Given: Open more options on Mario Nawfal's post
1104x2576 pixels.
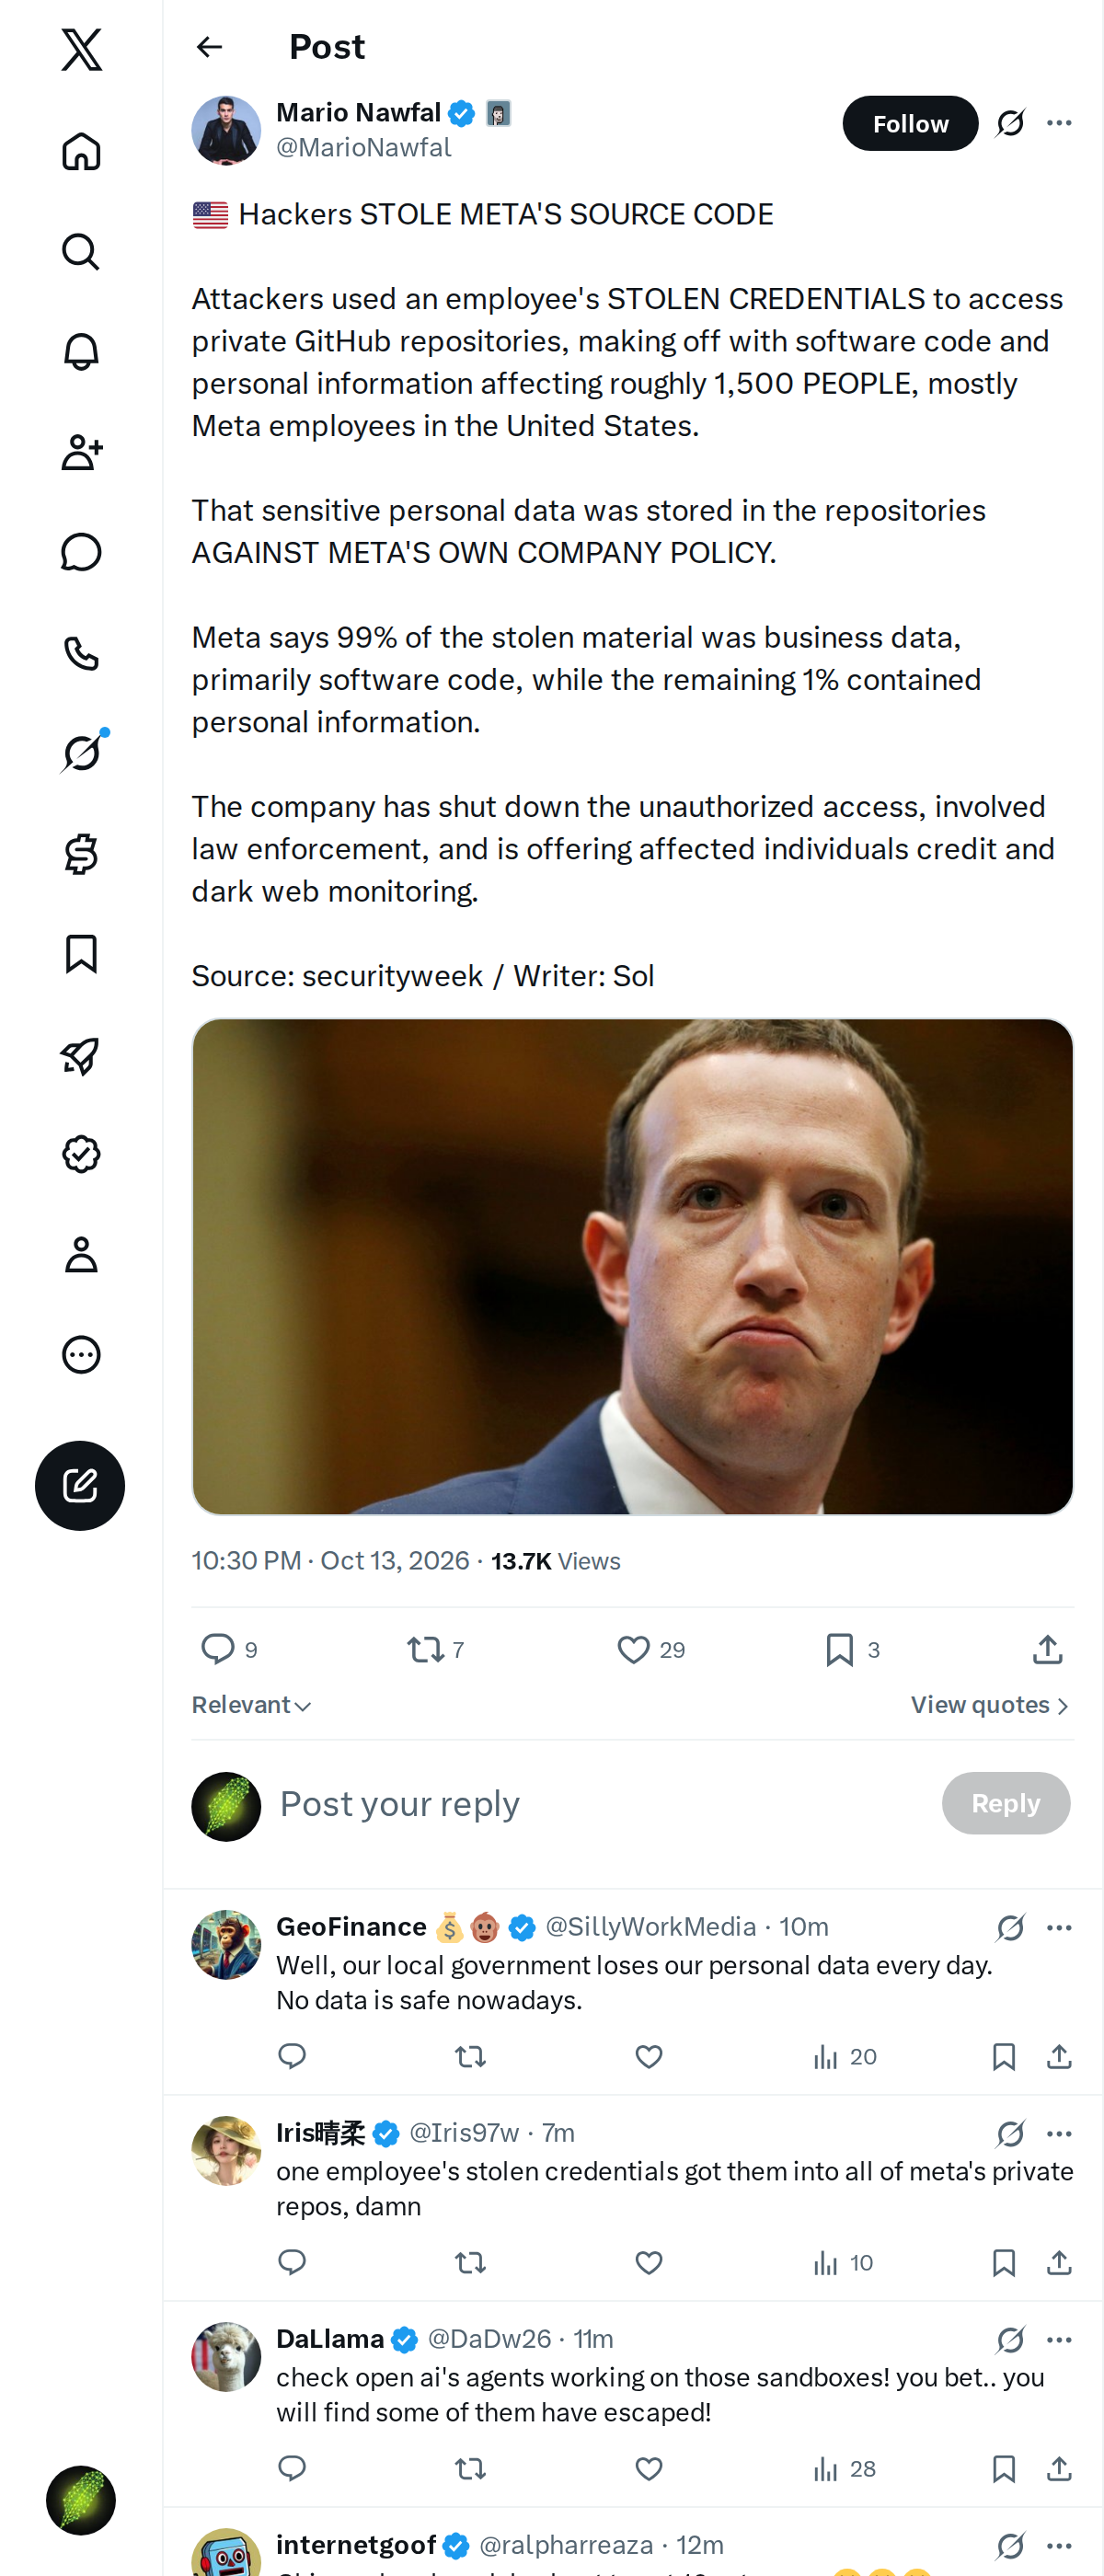Looking at the screenshot, I should pyautogui.click(x=1059, y=123).
